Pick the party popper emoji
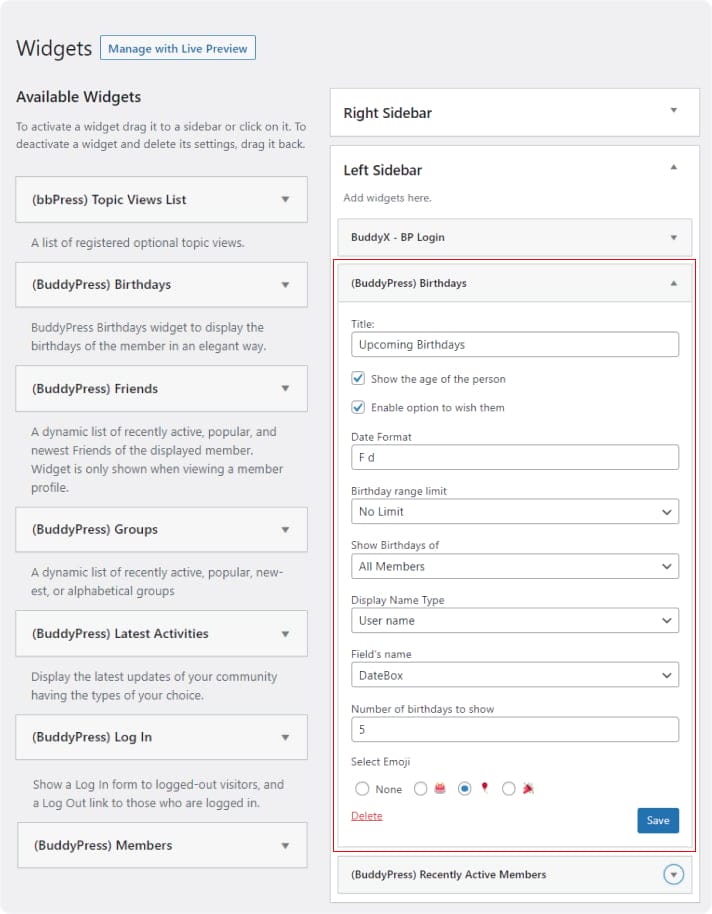712x914 pixels. coord(509,789)
